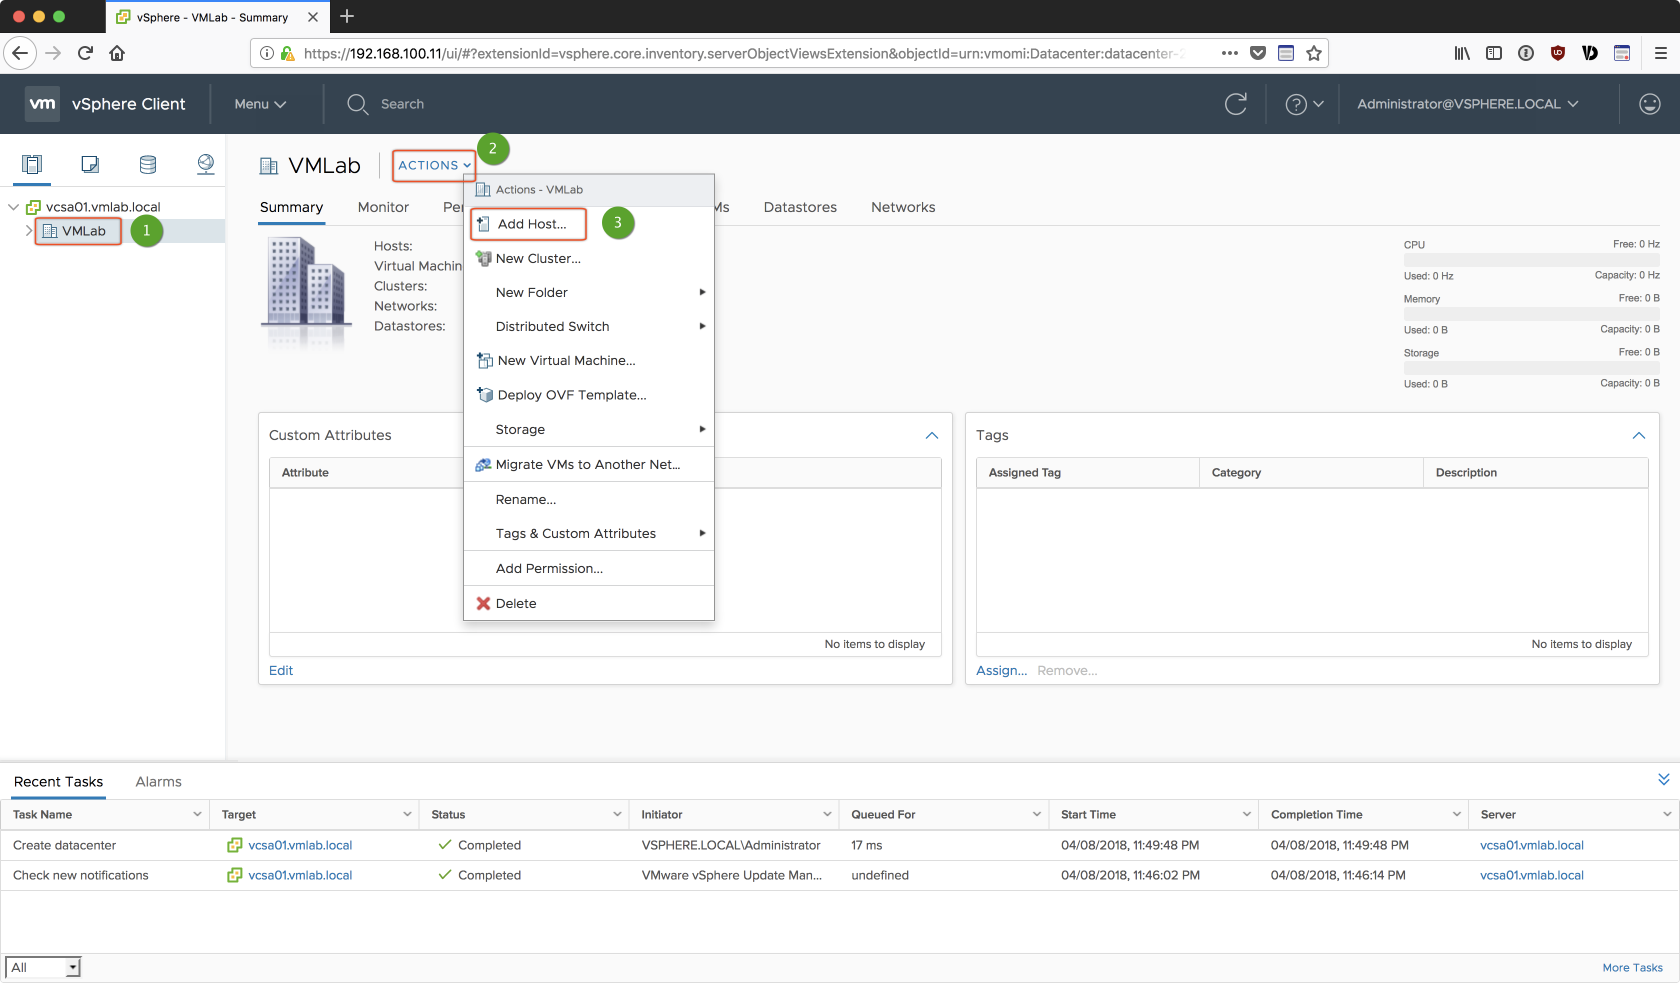This screenshot has width=1680, height=983.
Task: Switch to the Datastores tab
Action: click(799, 207)
